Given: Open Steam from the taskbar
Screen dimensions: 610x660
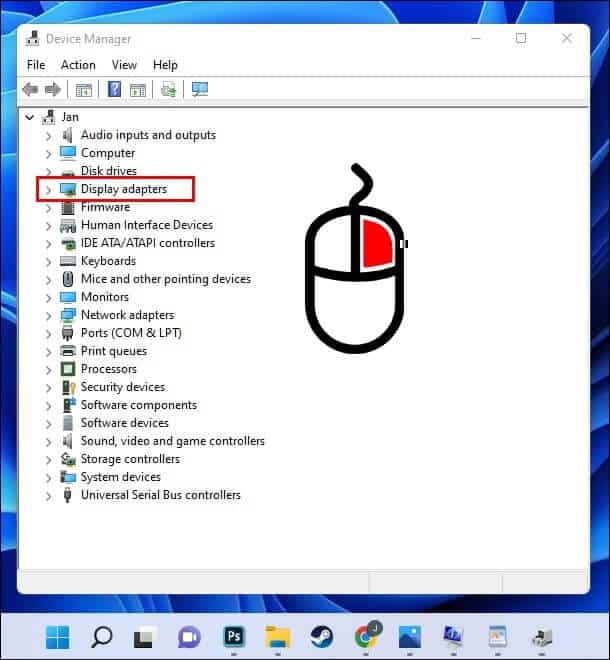Looking at the screenshot, I should [x=322, y=637].
